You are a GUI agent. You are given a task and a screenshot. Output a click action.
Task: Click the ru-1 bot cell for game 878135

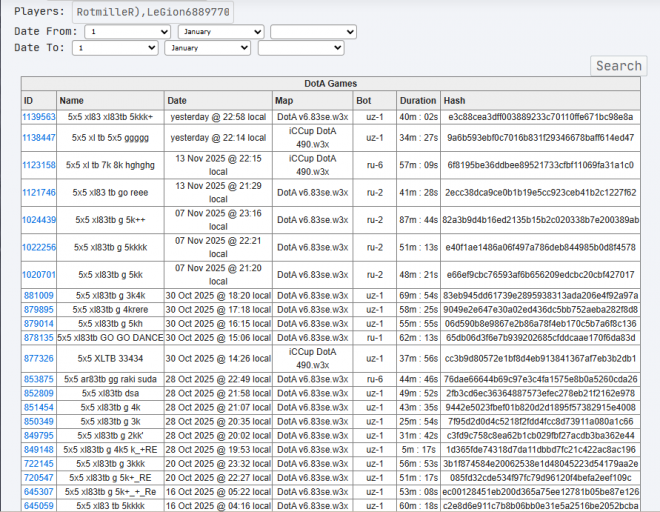pos(375,338)
